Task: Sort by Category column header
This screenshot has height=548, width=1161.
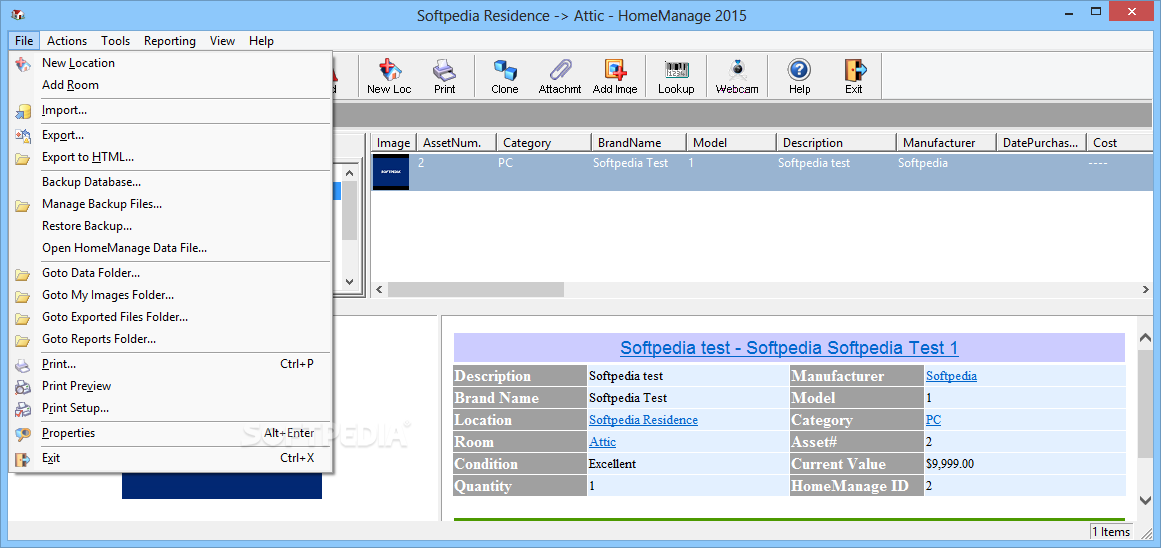Action: [x=543, y=143]
